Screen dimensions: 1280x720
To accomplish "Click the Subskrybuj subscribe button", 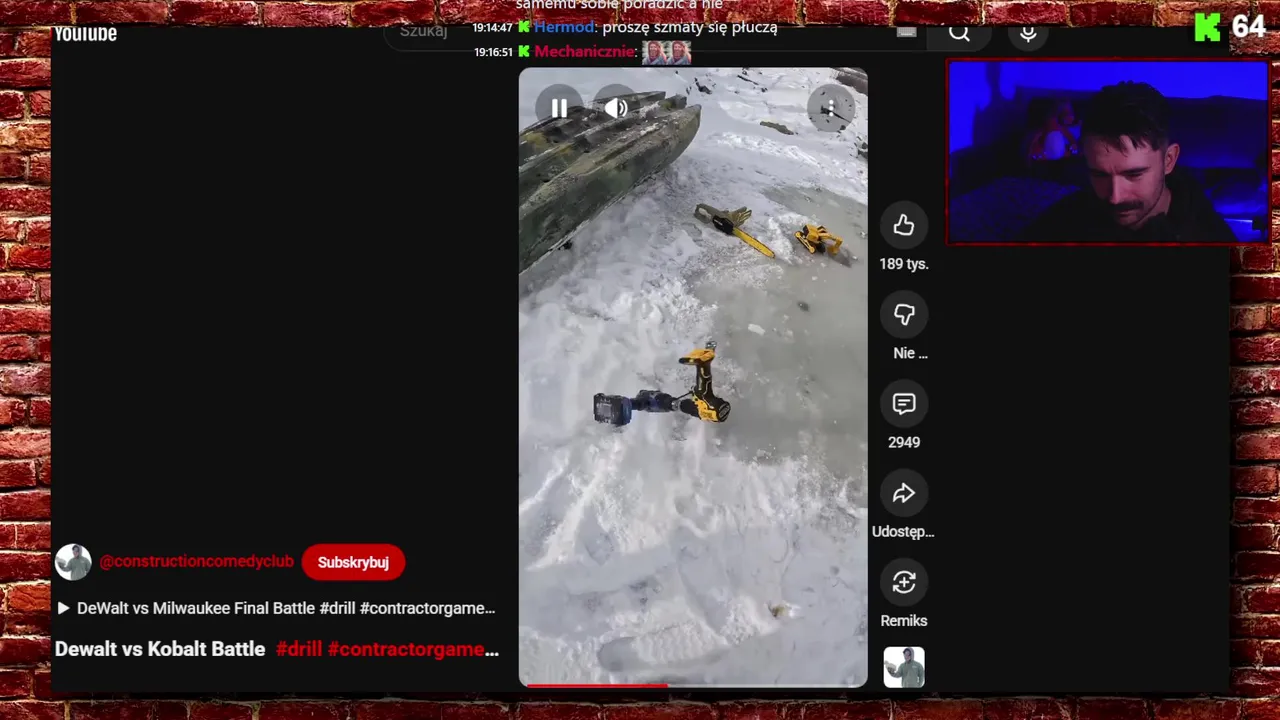I will coord(353,562).
